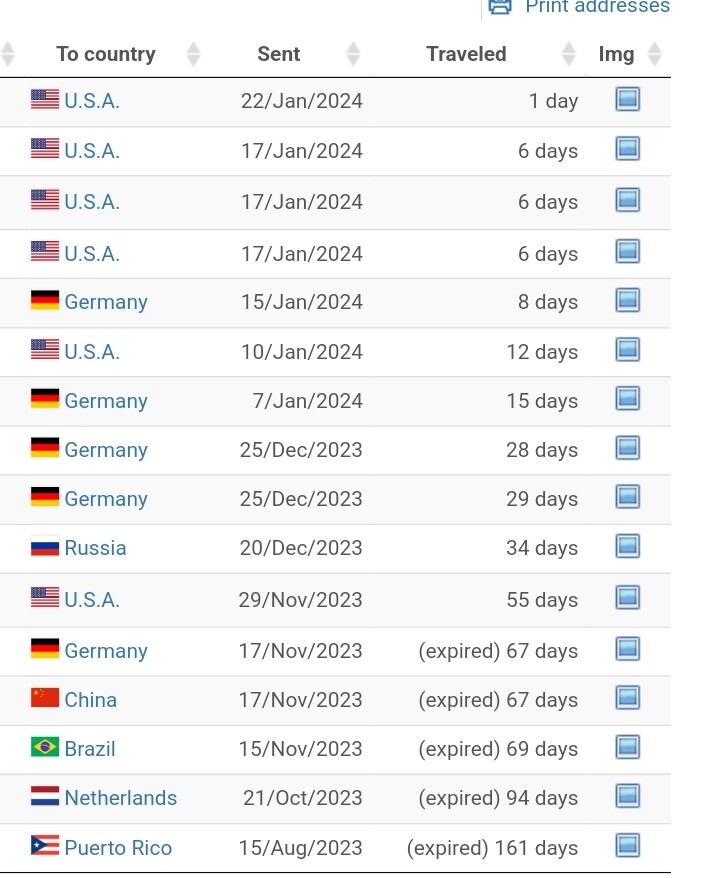Open image icon for Puerto Rico postcard
The height and width of the screenshot is (878, 701).
pos(627,846)
